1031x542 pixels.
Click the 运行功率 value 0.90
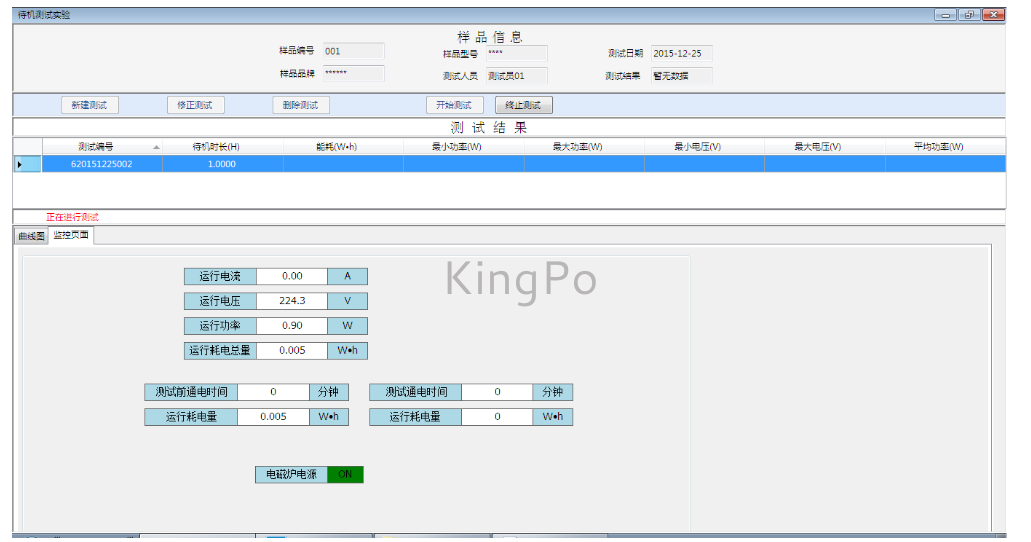[x=292, y=326]
